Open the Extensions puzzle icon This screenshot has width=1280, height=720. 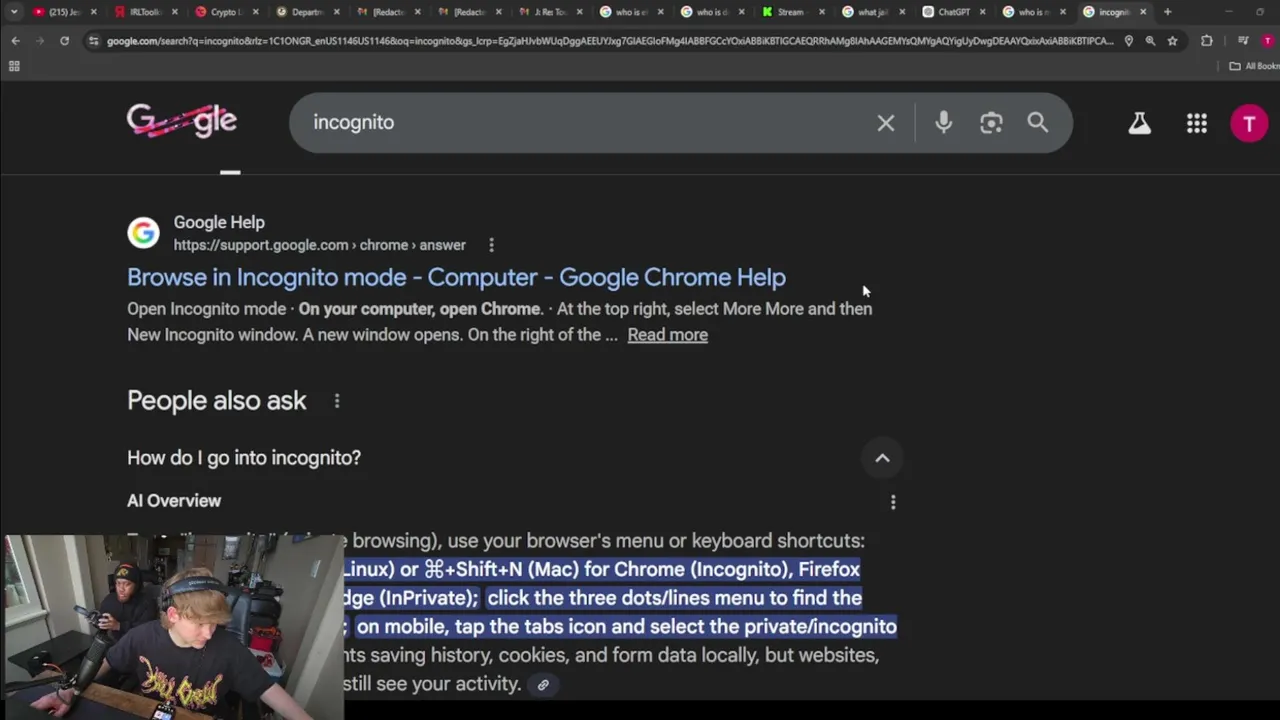[x=1207, y=41]
